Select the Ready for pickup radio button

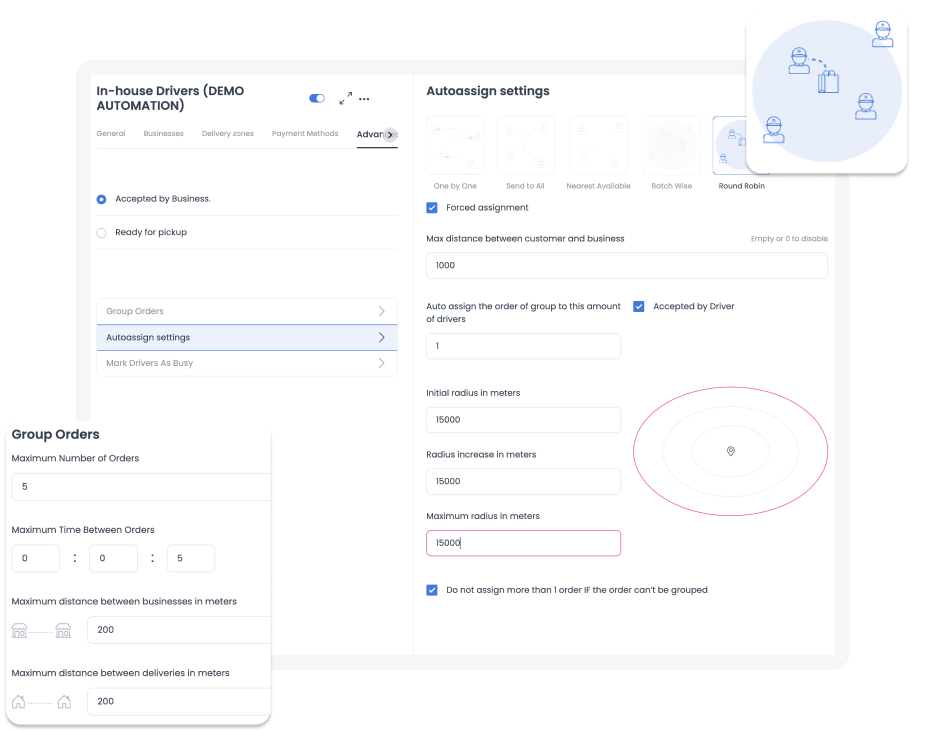coord(102,232)
